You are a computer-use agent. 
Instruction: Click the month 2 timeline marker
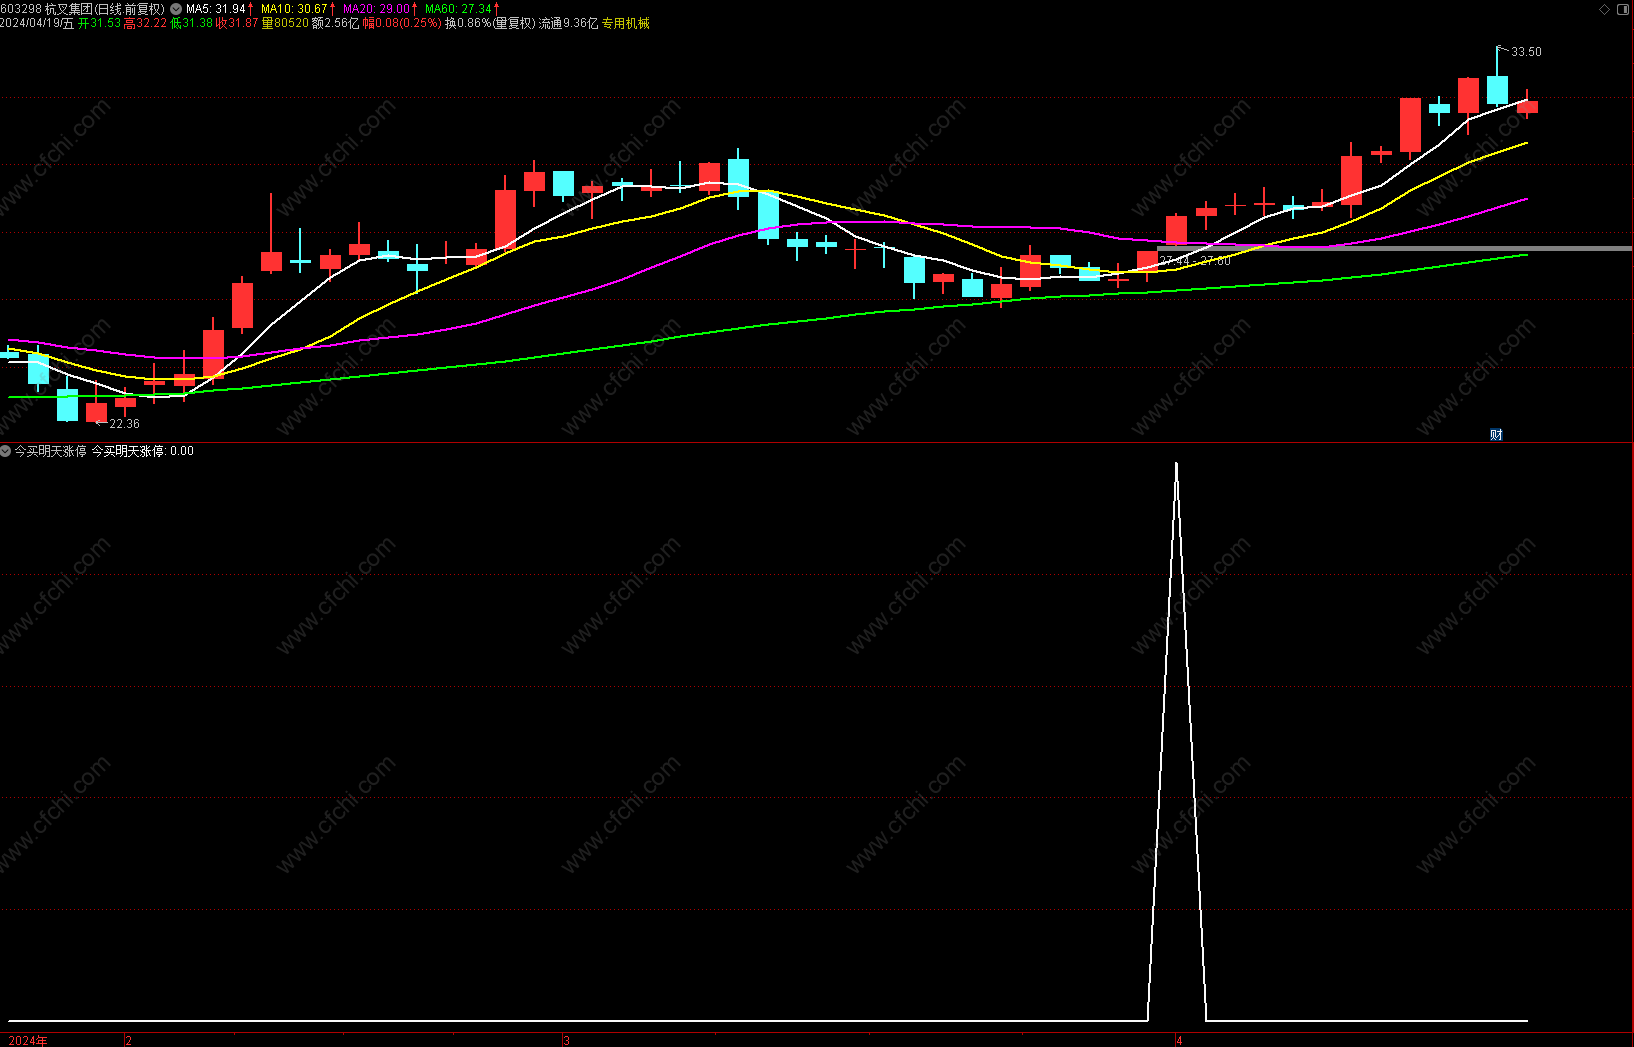(128, 1040)
